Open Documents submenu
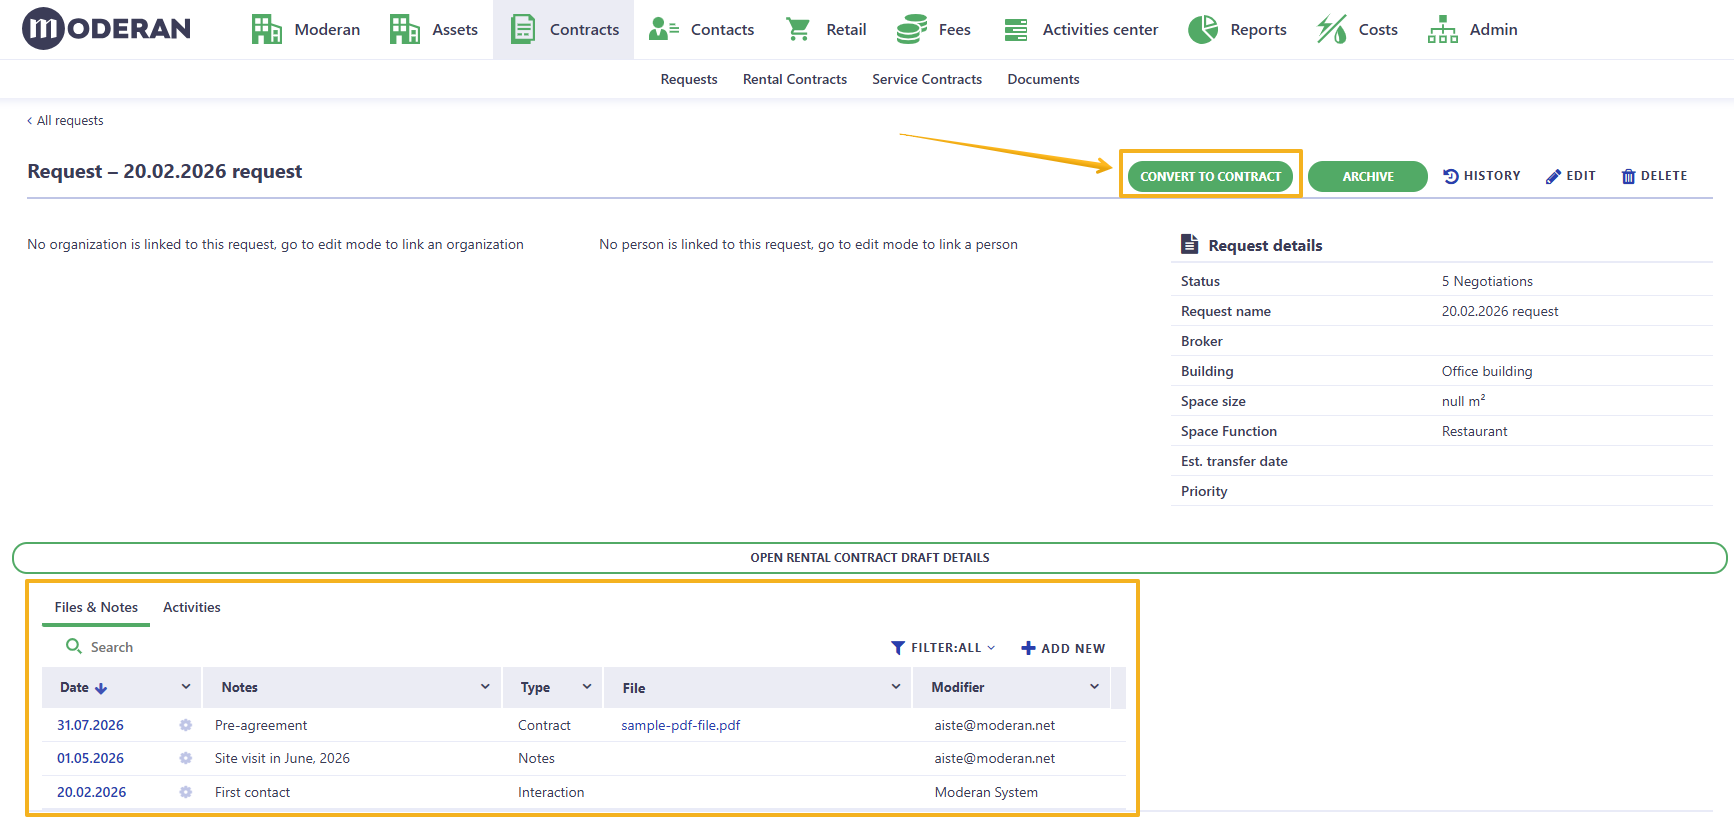Image resolution: width=1734 pixels, height=823 pixels. point(1043,79)
